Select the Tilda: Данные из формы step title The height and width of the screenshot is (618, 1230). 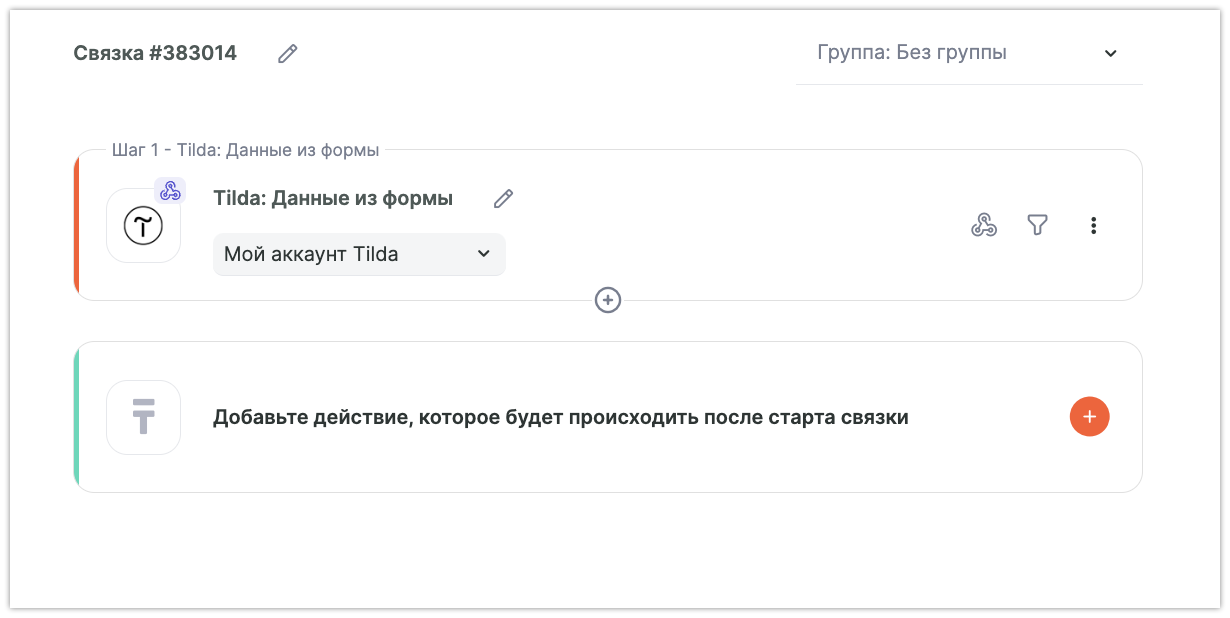coord(333,199)
